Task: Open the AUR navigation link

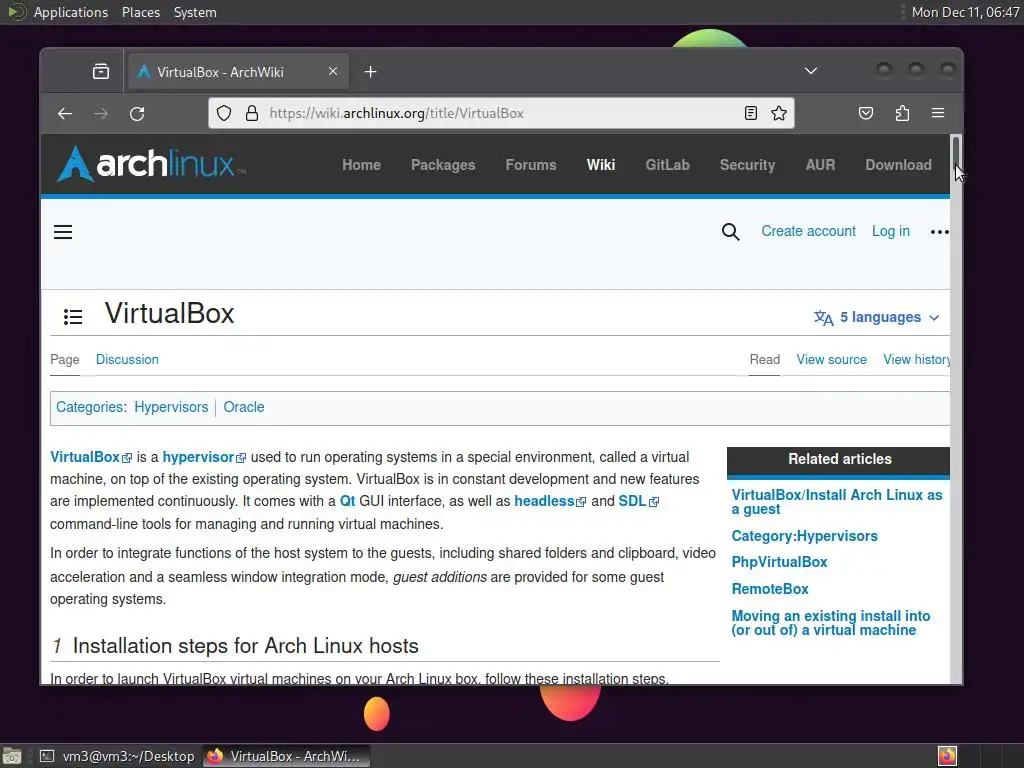Action: [820, 165]
